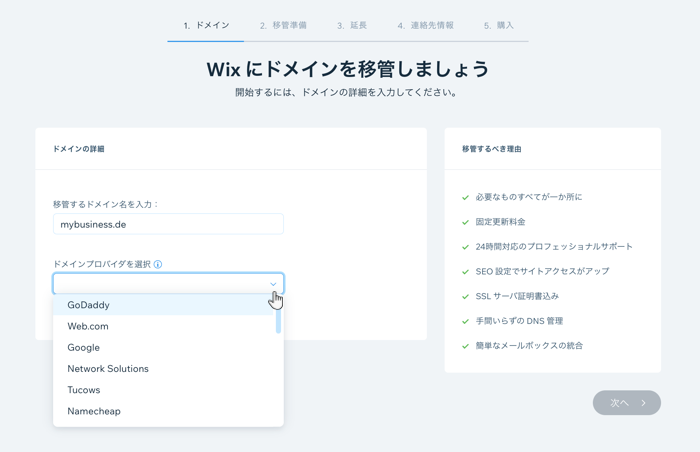Pick Google in the provider dropdown
Viewport: 700px width, 452px height.
click(163, 347)
